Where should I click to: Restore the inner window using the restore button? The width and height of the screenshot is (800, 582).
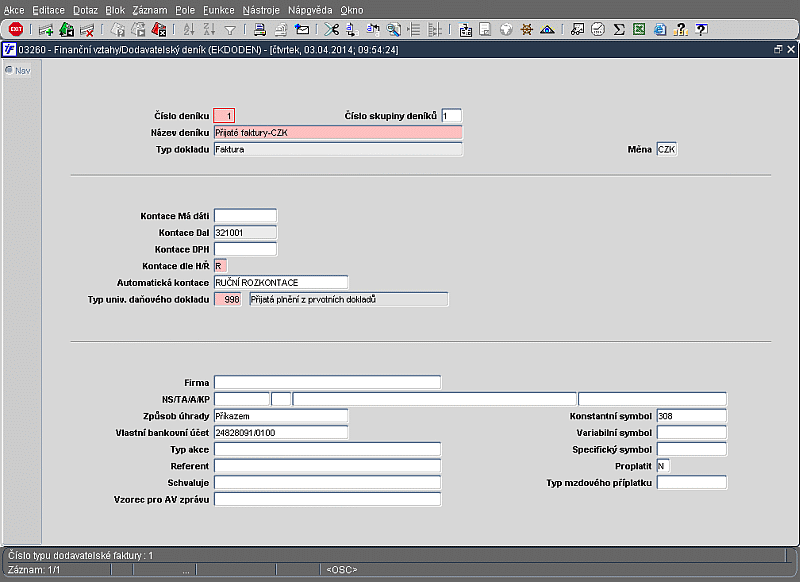pyautogui.click(x=778, y=49)
